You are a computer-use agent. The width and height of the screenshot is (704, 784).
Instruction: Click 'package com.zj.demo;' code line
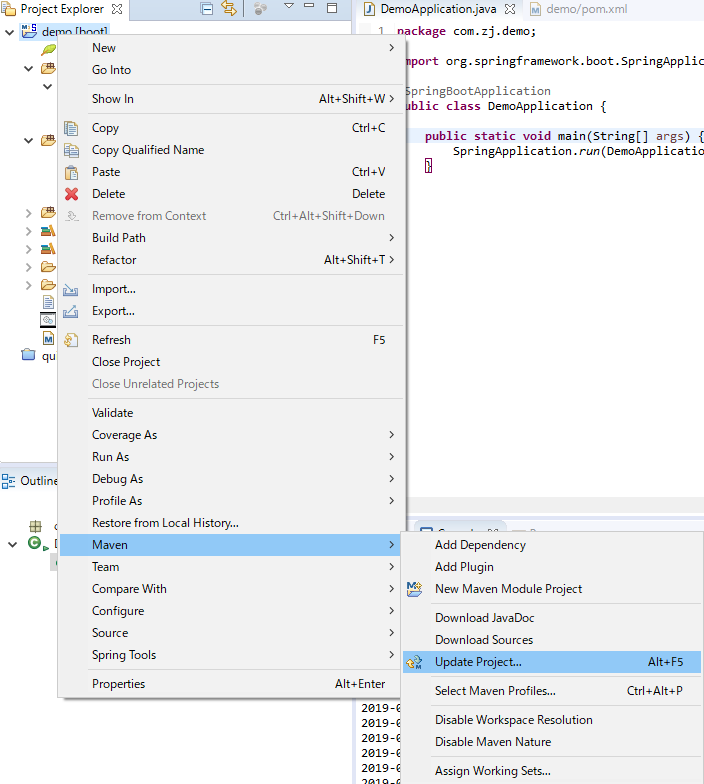[x=466, y=32]
